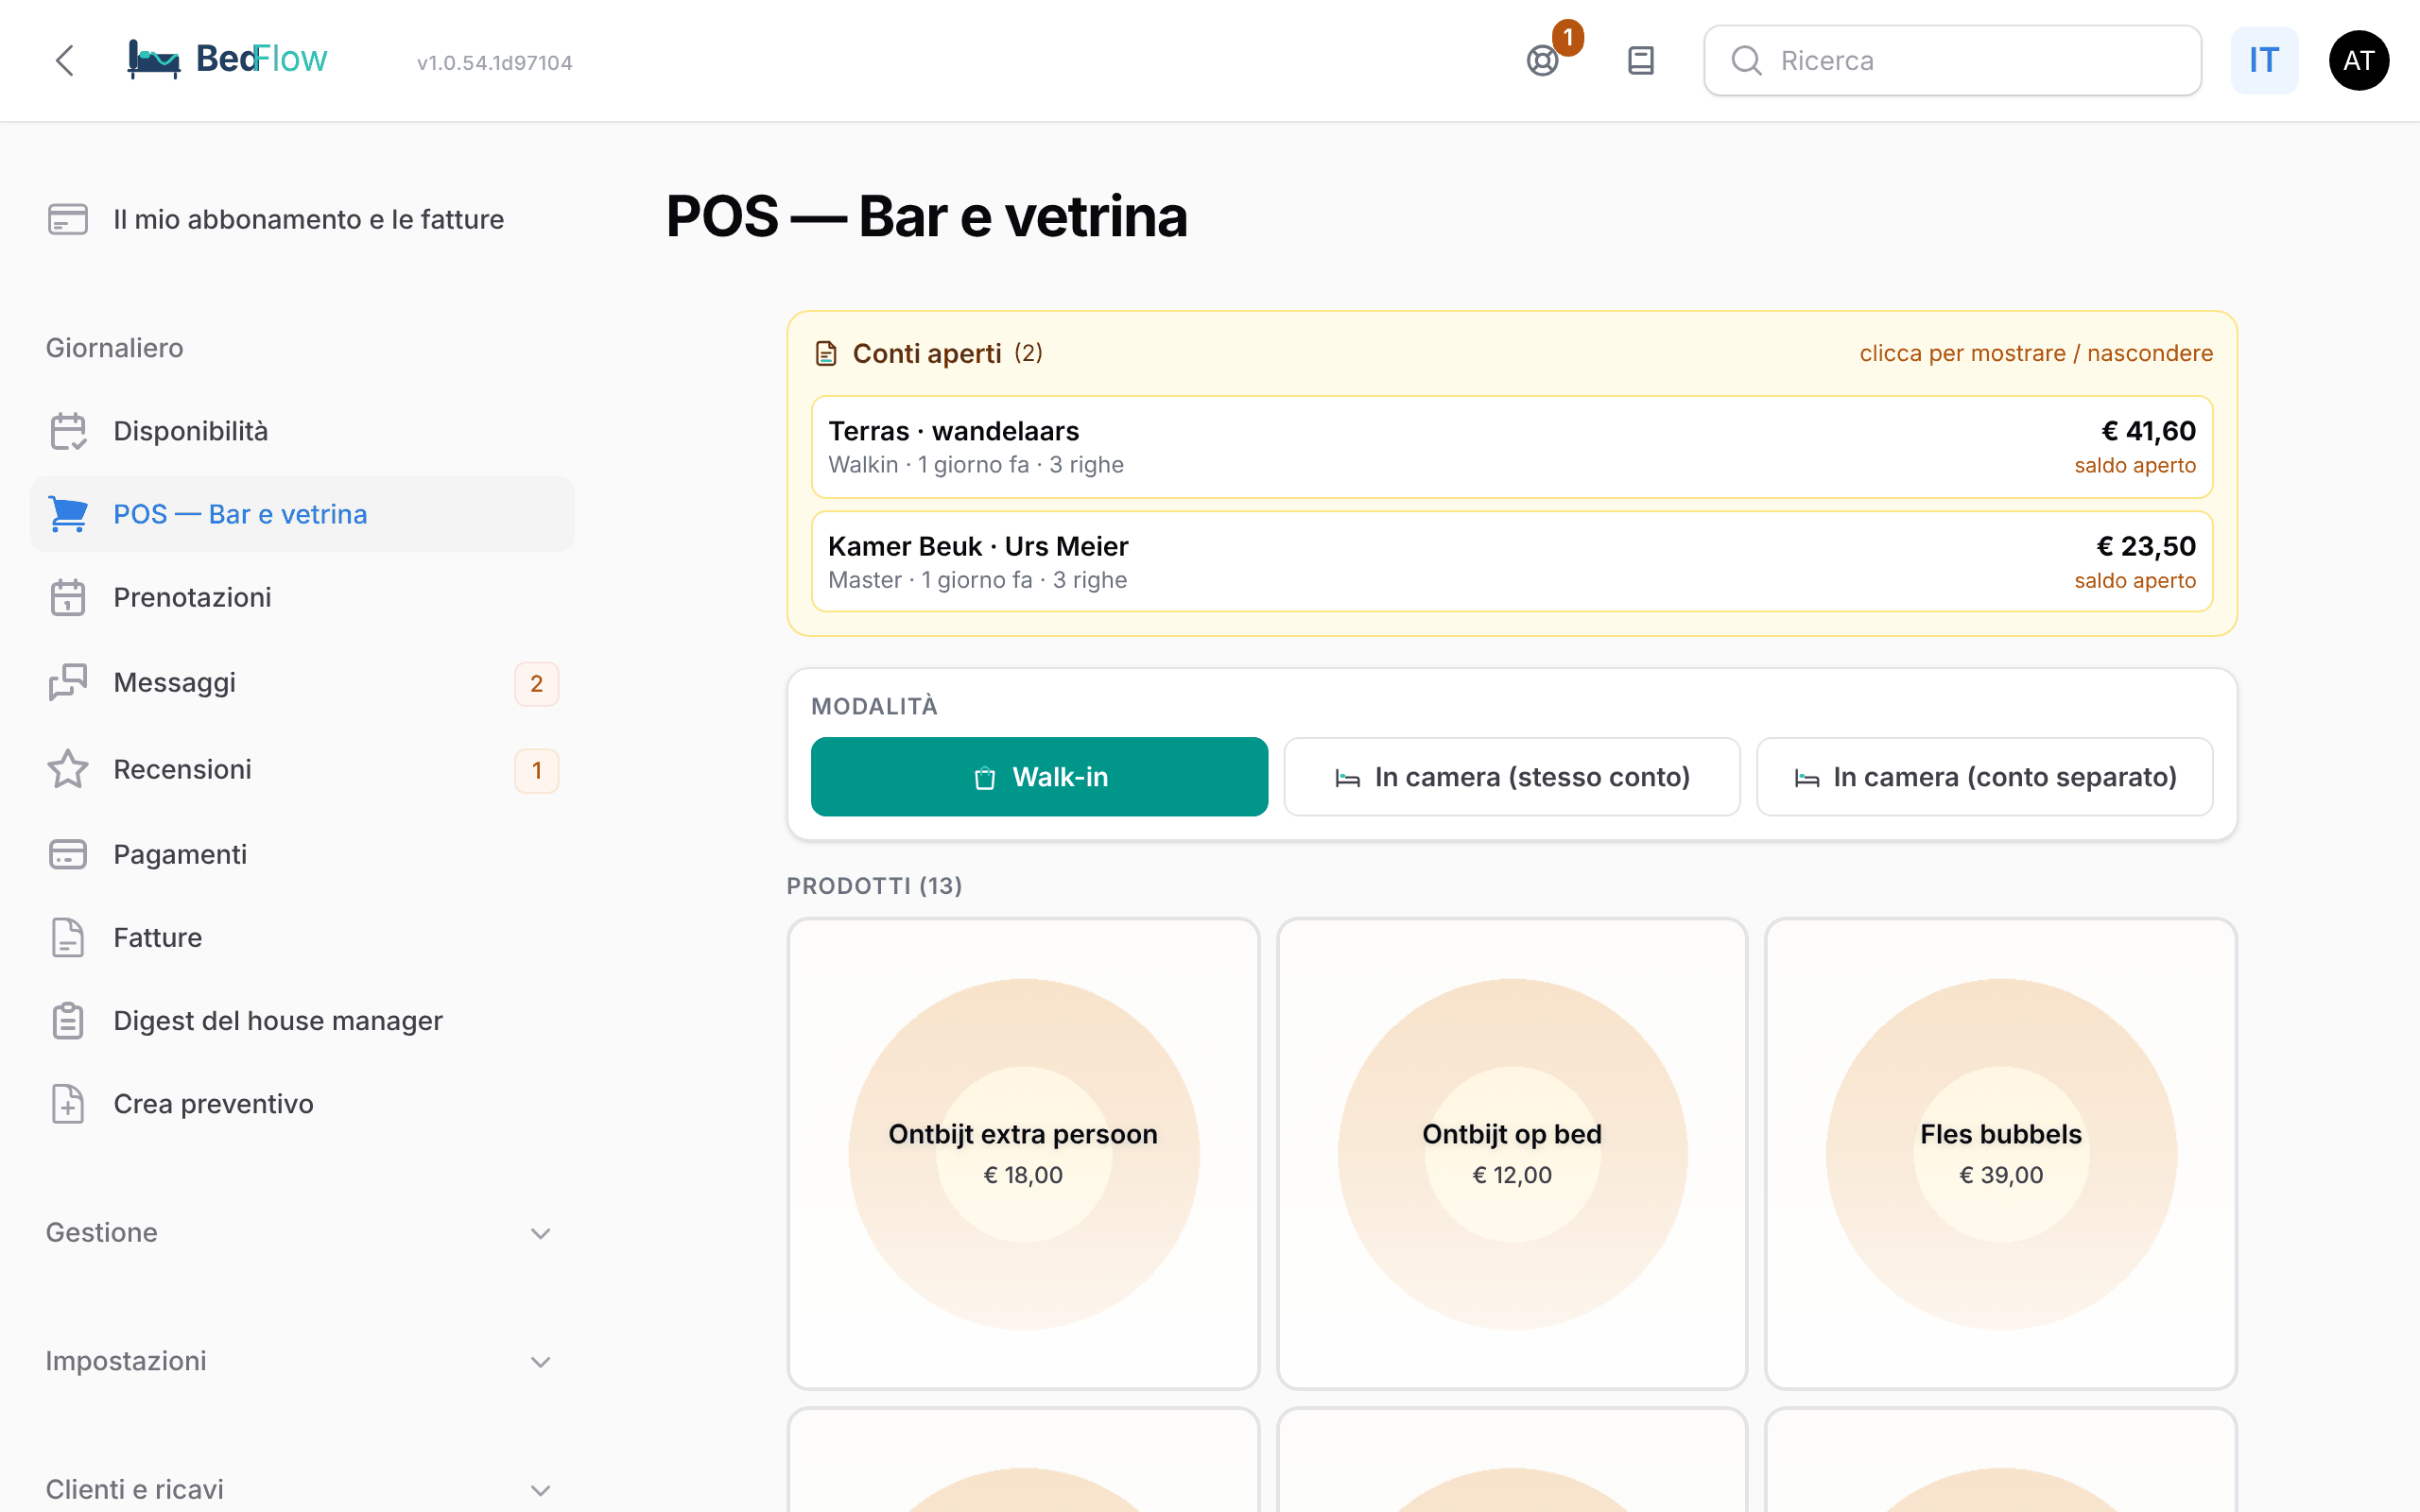Open the IT language selector
Image resolution: width=2420 pixels, height=1512 pixels.
pyautogui.click(x=2264, y=61)
